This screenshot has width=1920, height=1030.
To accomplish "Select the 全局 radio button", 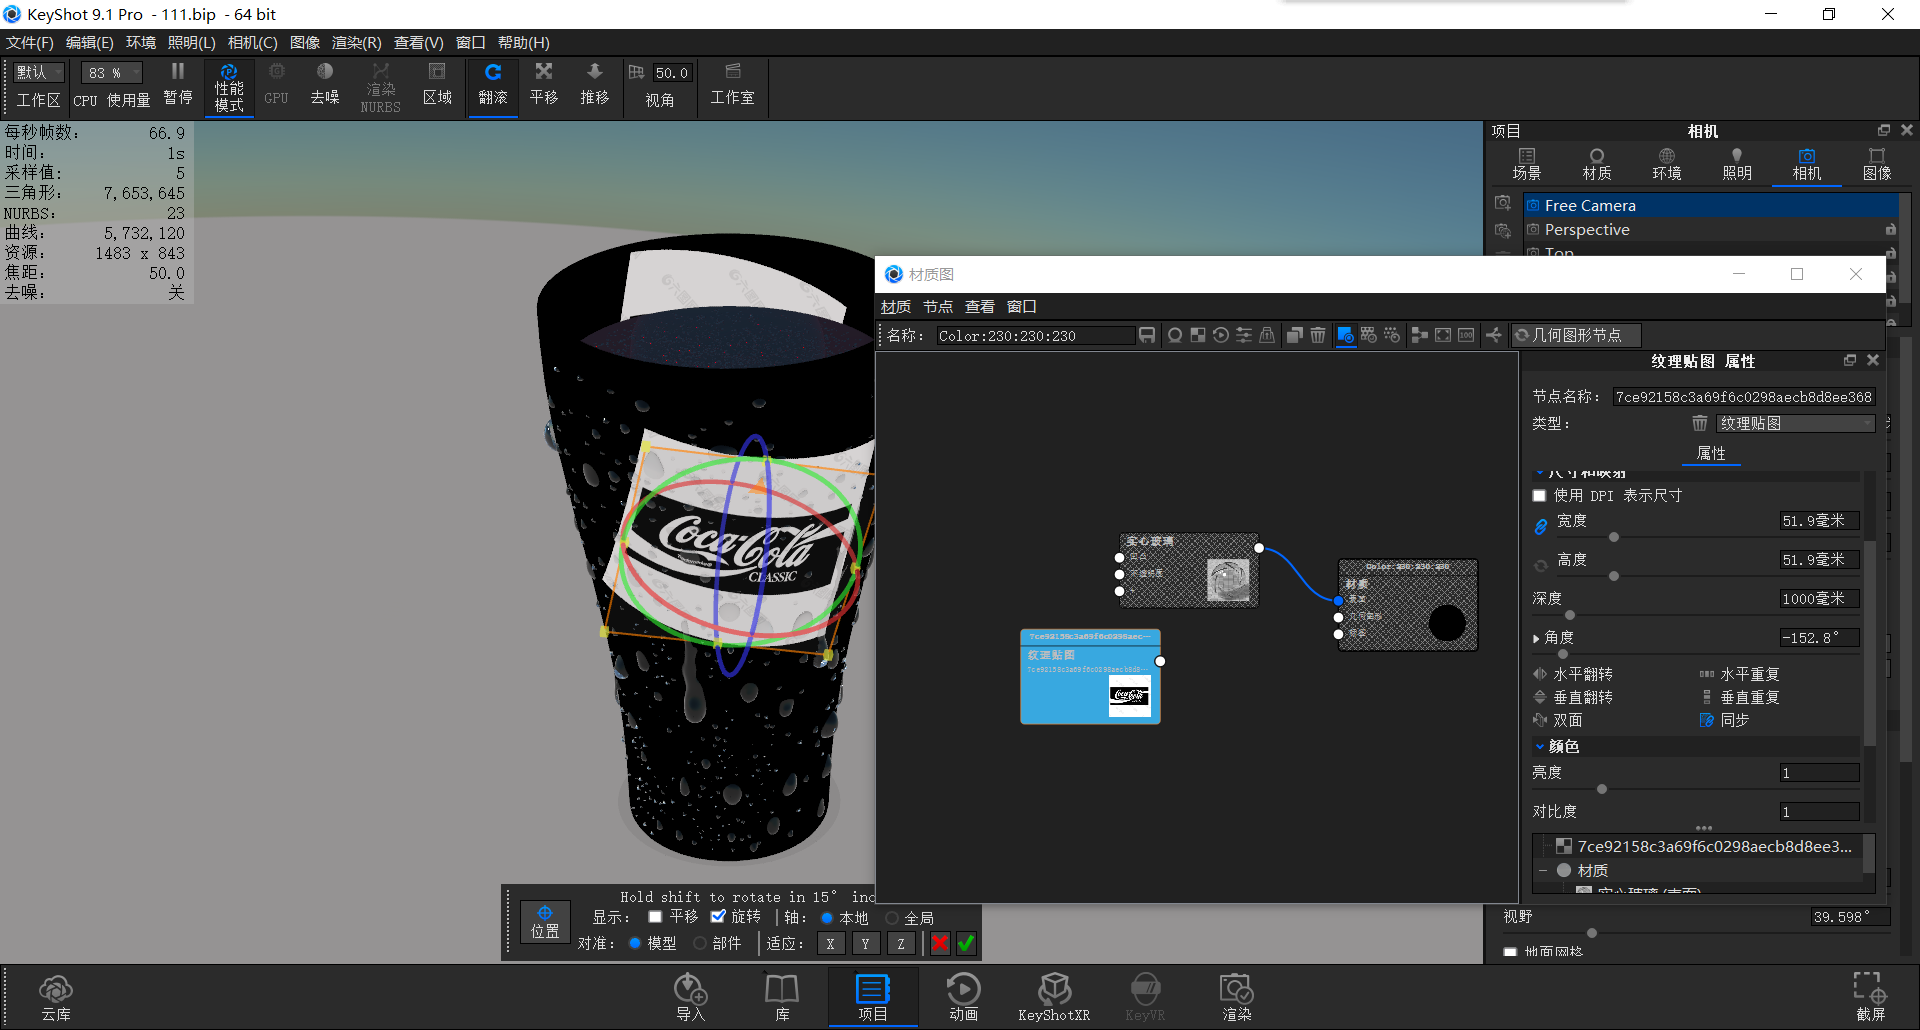I will tap(891, 916).
